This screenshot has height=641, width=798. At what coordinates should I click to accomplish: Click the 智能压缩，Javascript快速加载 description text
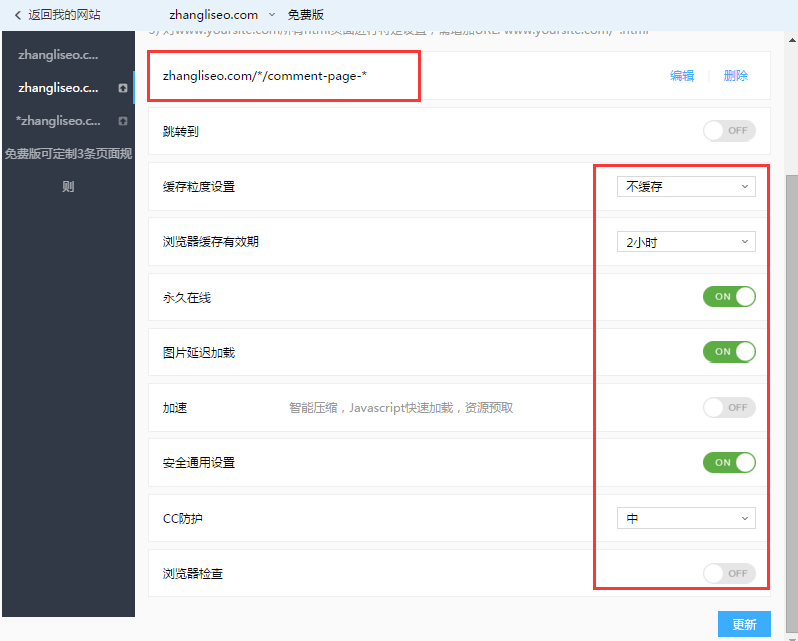tap(401, 407)
